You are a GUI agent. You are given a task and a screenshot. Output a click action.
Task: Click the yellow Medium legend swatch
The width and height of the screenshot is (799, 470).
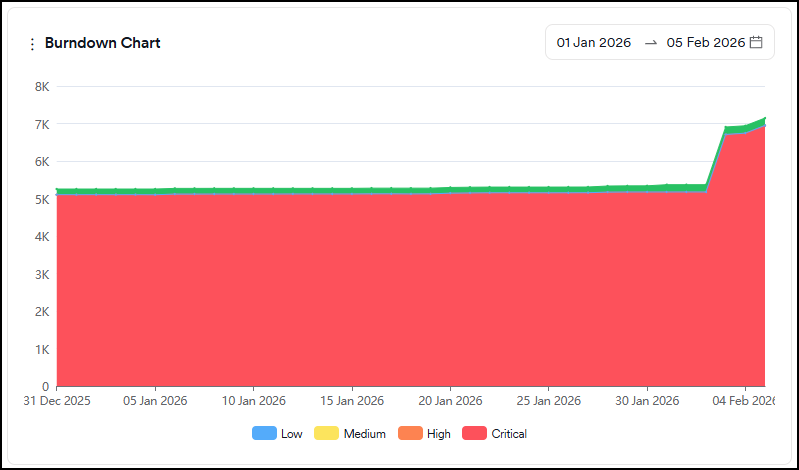pyautogui.click(x=327, y=434)
